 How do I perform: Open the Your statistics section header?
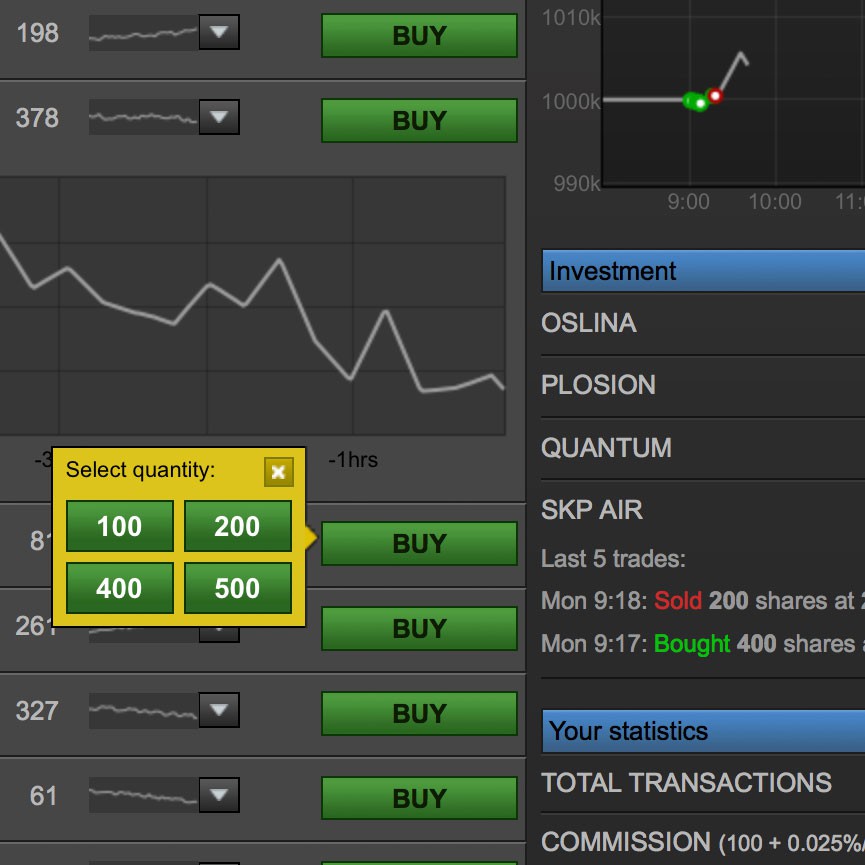click(x=702, y=731)
